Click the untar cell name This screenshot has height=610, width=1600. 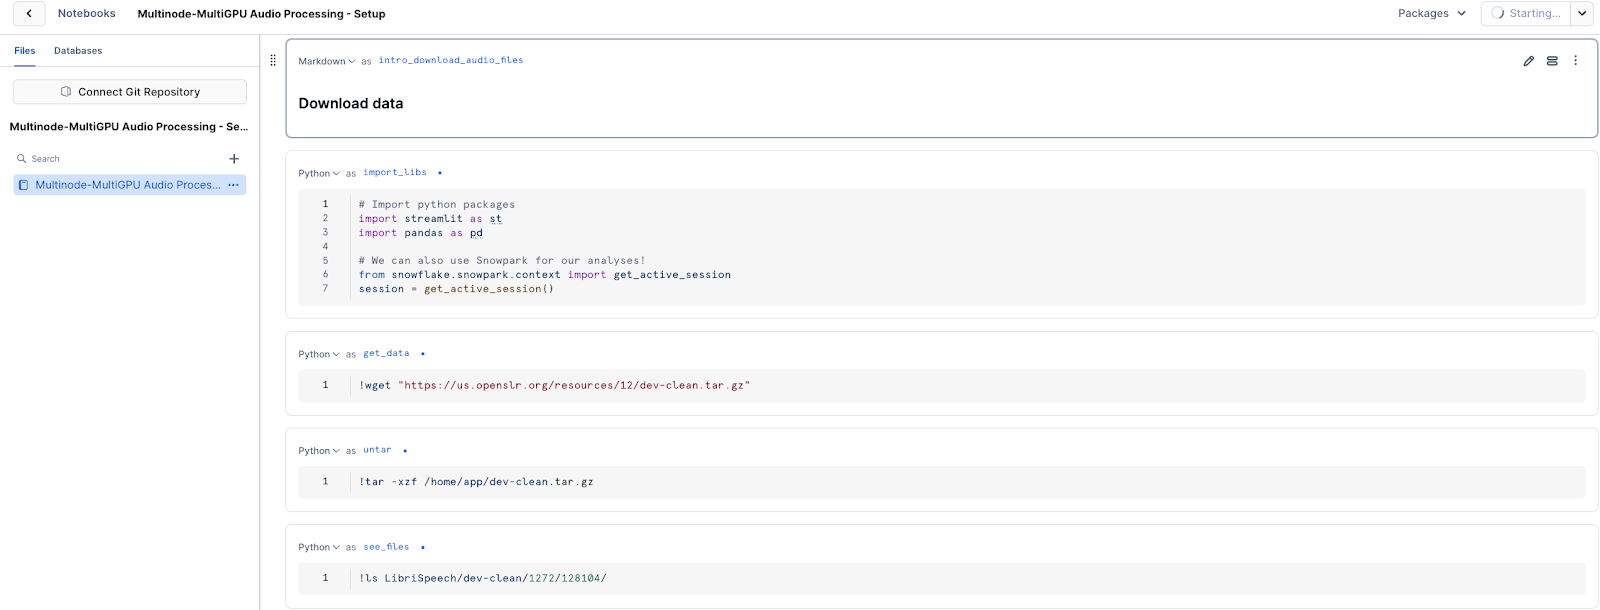point(377,450)
